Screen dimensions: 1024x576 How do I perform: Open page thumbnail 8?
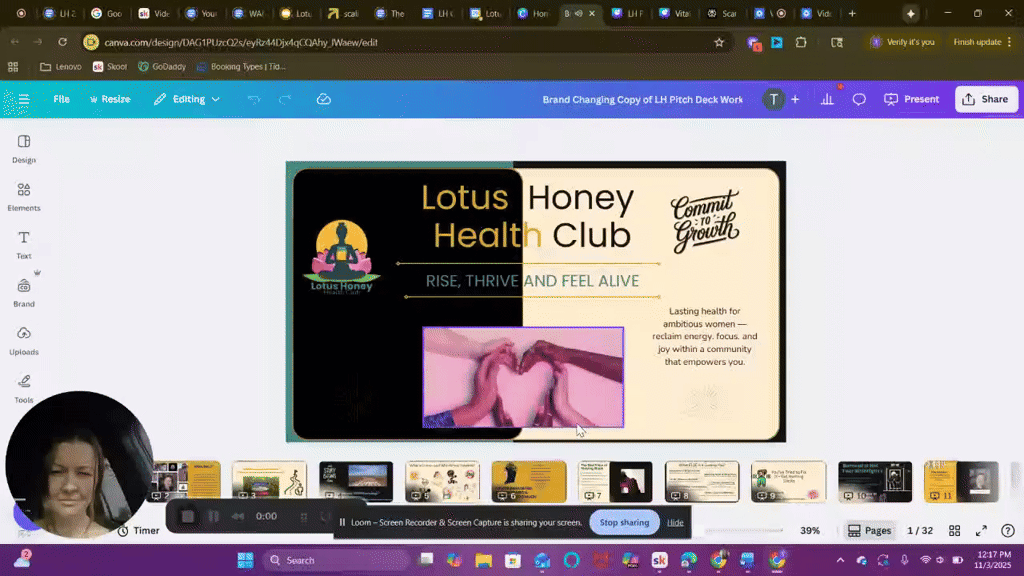702,482
